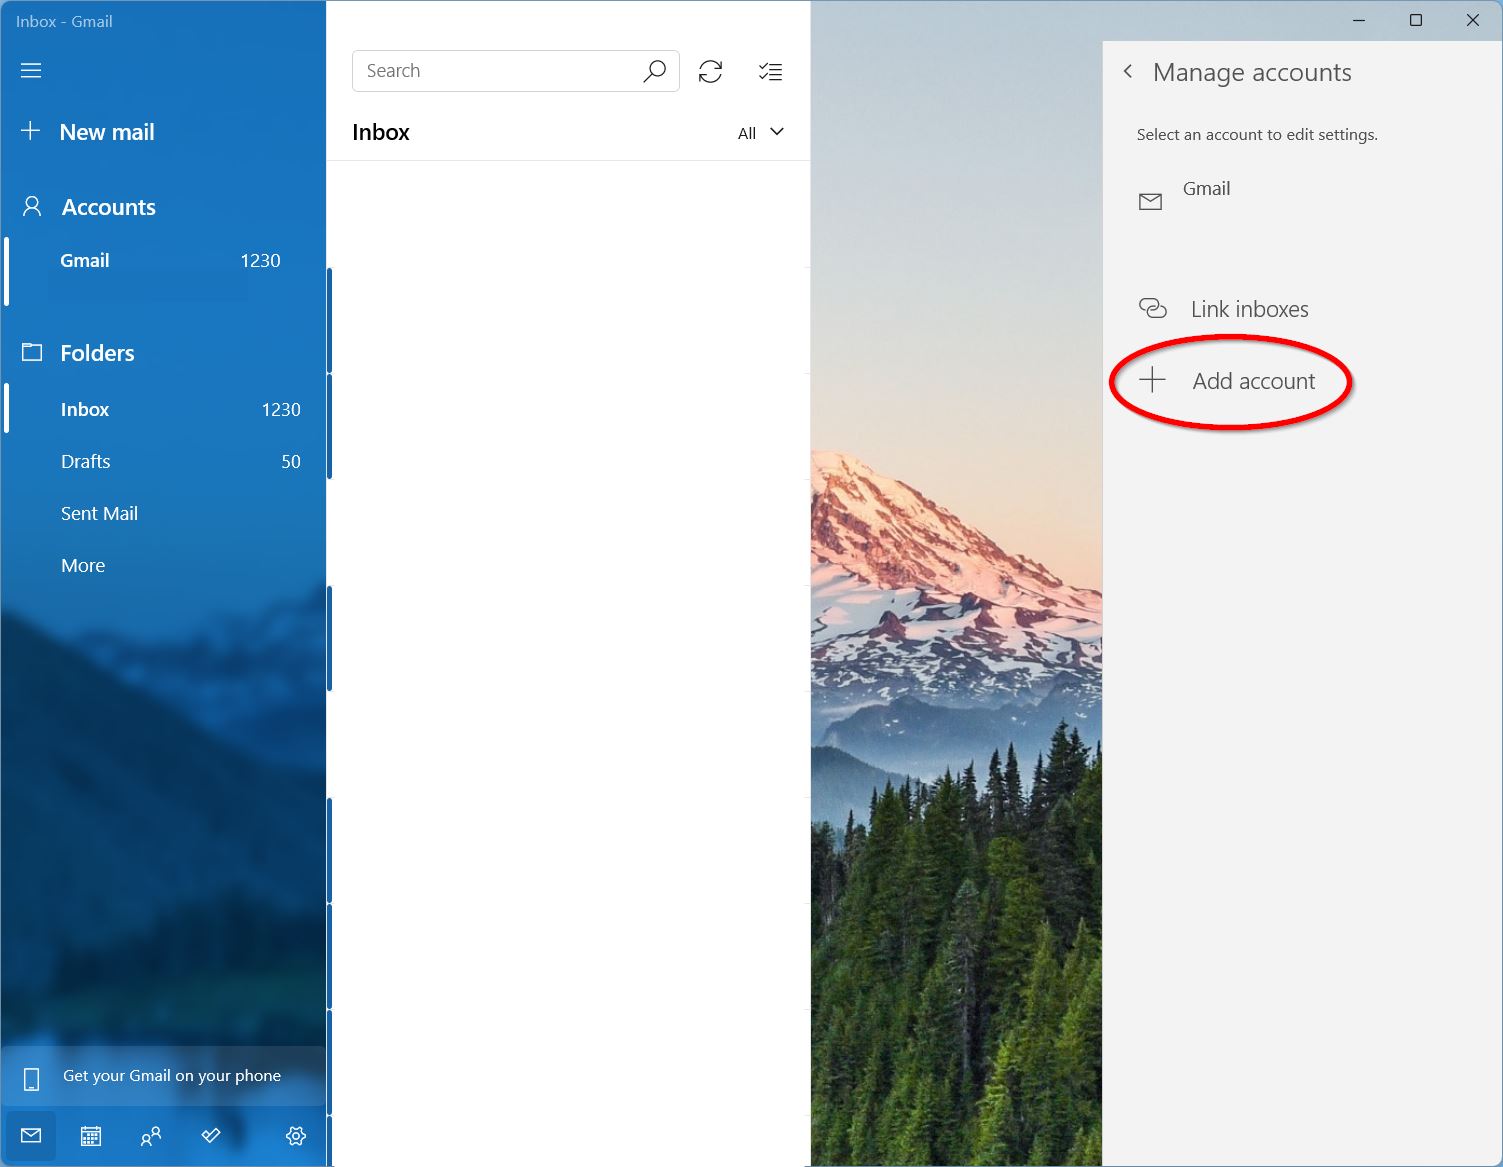
Task: Select the Gmail account in sidebar
Action: [x=163, y=271]
